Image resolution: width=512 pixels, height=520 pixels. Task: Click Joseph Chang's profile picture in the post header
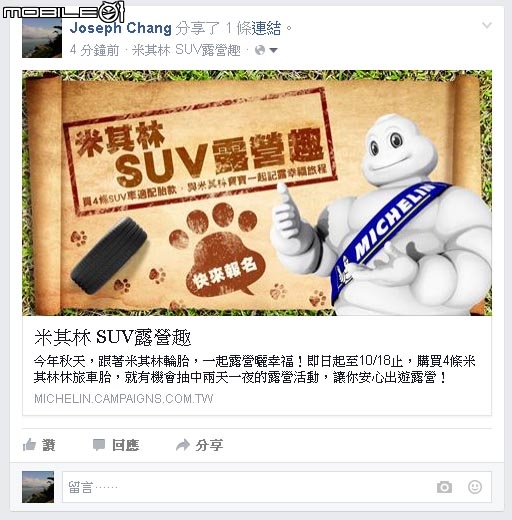pos(42,38)
